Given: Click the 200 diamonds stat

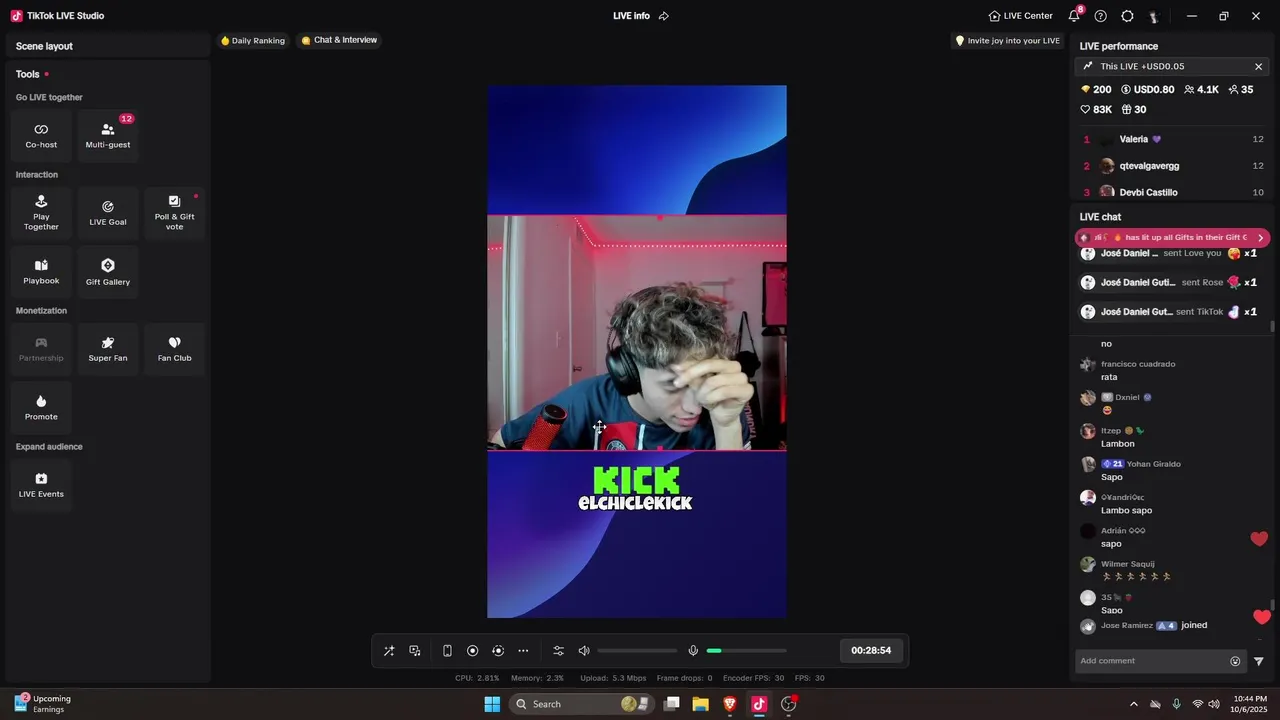Looking at the screenshot, I should [x=1096, y=89].
